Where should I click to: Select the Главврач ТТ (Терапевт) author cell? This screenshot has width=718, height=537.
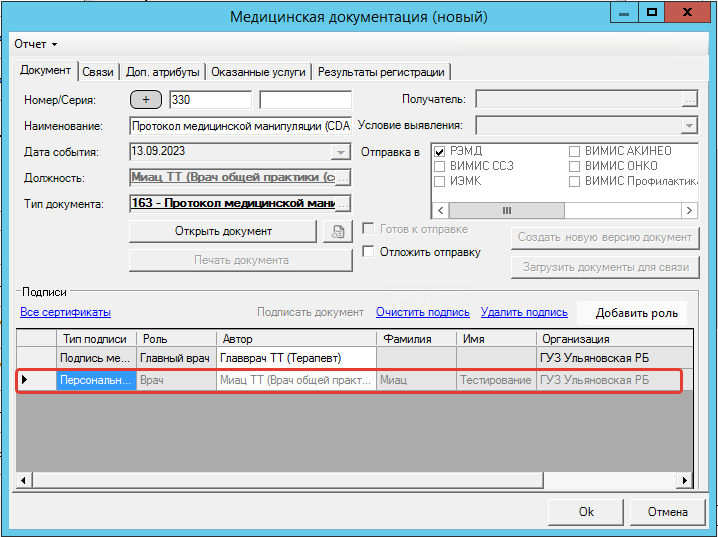[296, 358]
